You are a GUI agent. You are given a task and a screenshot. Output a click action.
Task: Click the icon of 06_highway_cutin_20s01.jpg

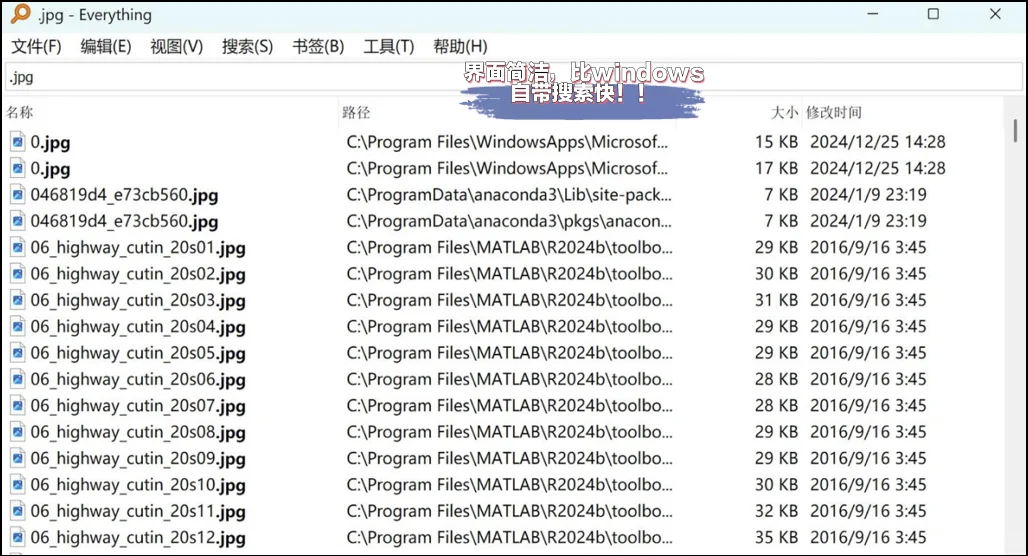coord(18,247)
